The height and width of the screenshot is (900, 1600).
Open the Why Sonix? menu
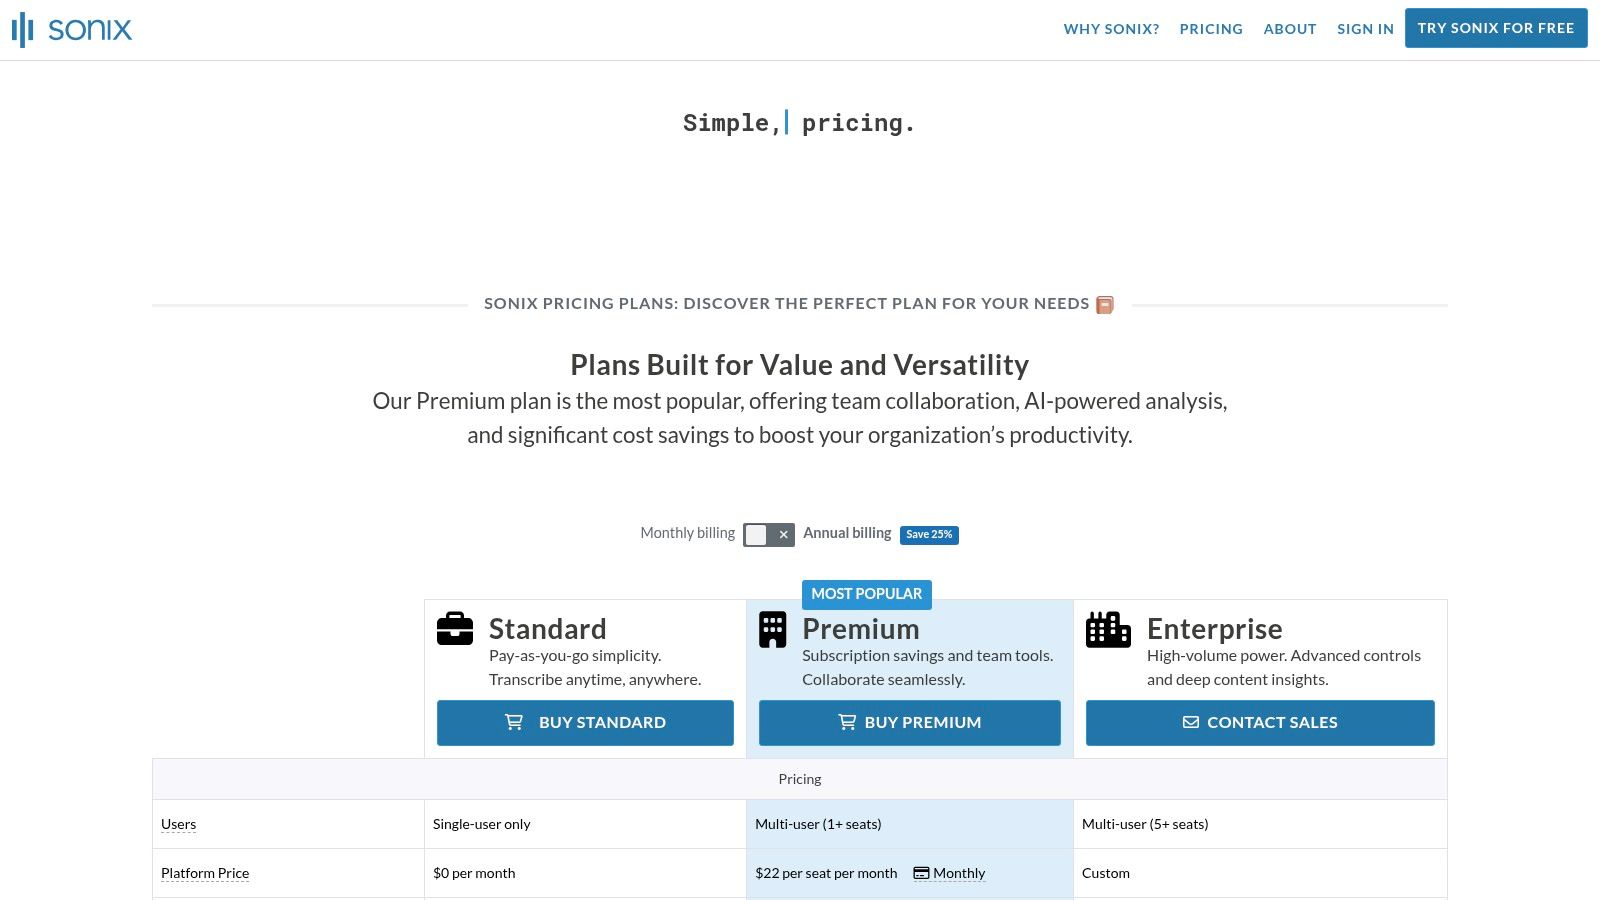coord(1111,29)
